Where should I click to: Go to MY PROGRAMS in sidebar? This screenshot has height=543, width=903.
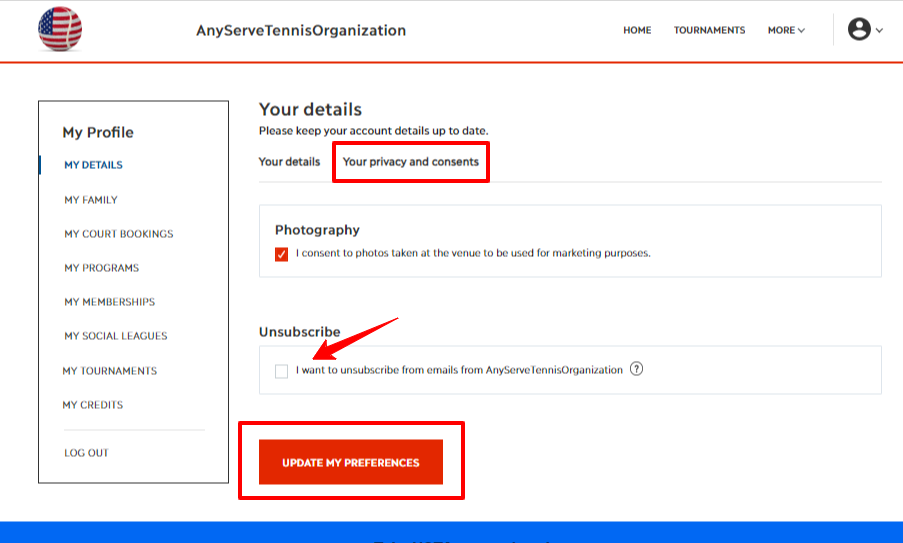coord(101,268)
